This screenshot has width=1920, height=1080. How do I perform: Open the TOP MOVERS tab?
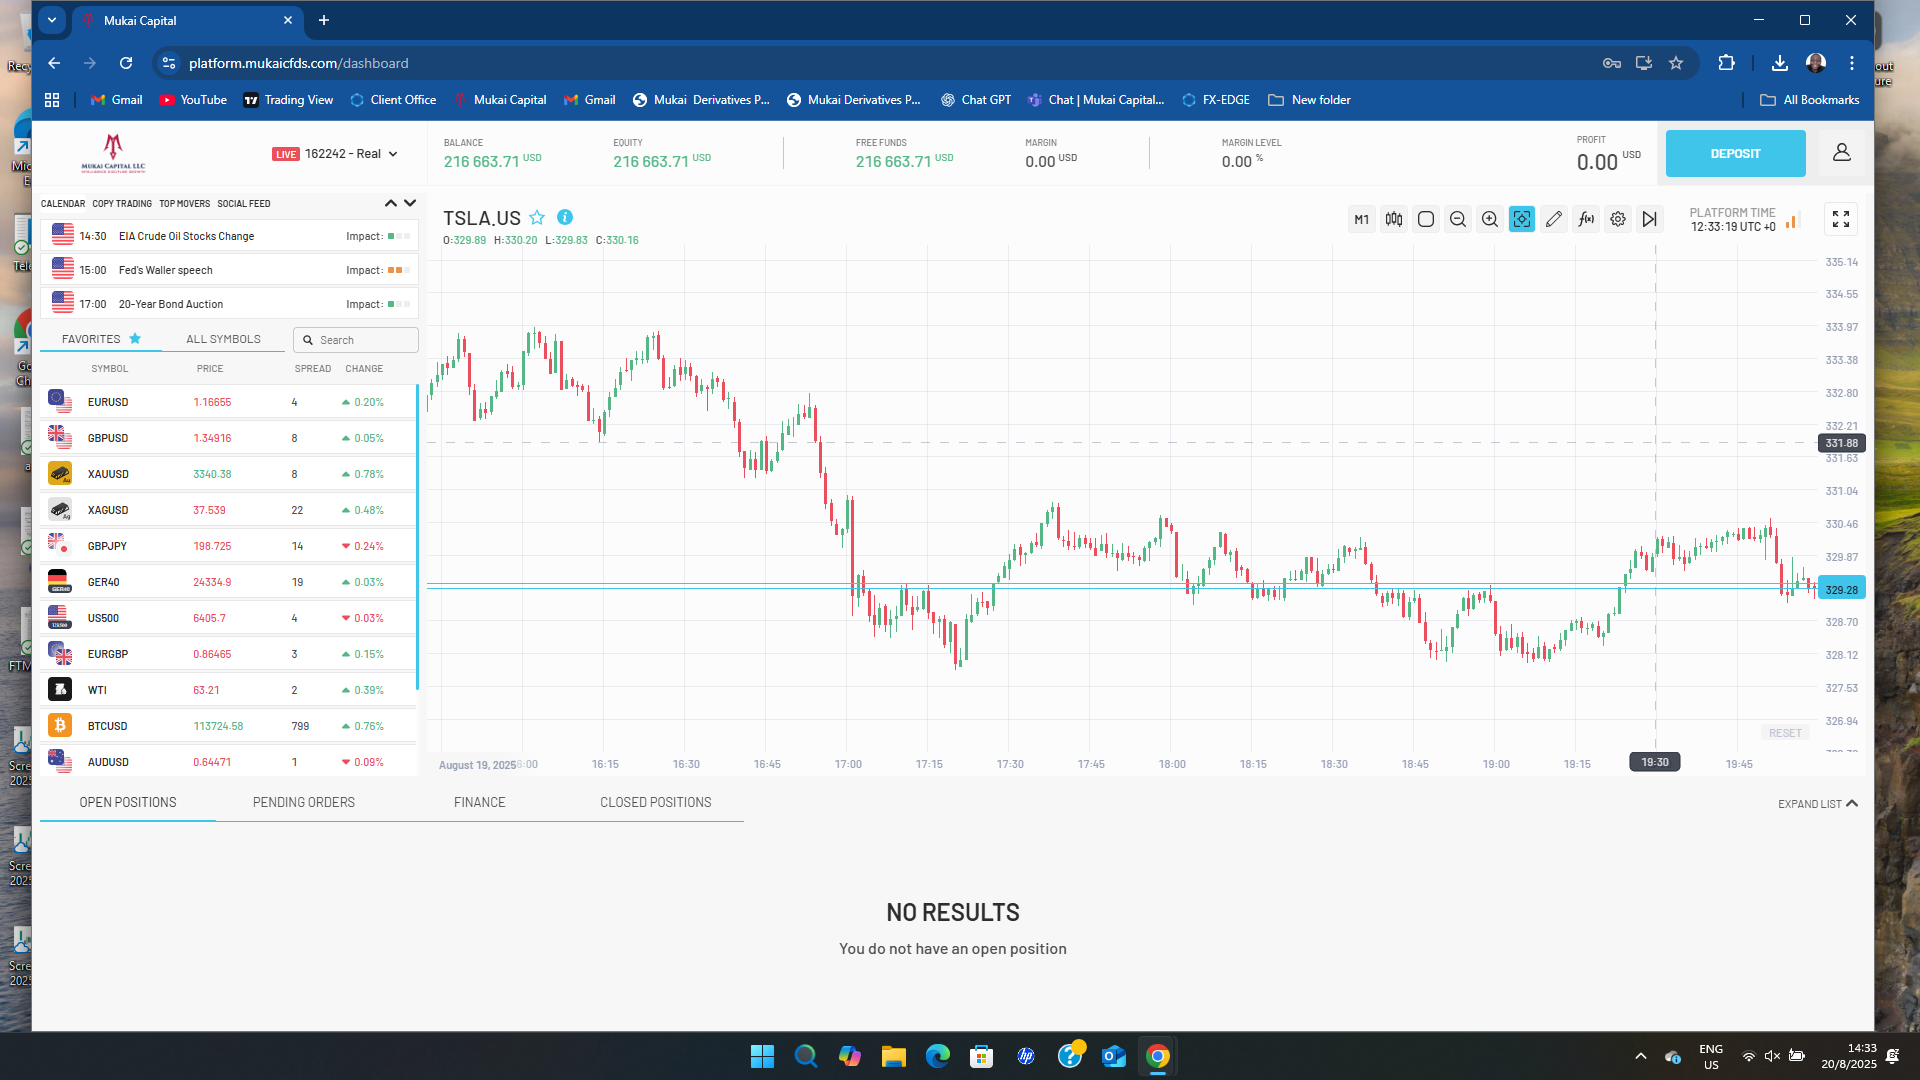click(x=185, y=204)
